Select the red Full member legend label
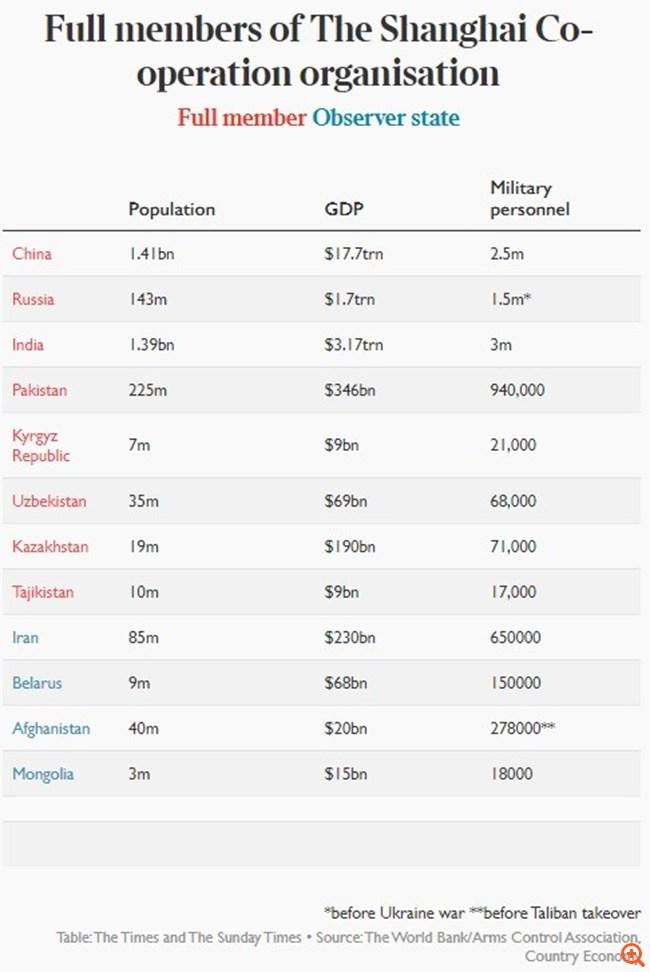 242,117
